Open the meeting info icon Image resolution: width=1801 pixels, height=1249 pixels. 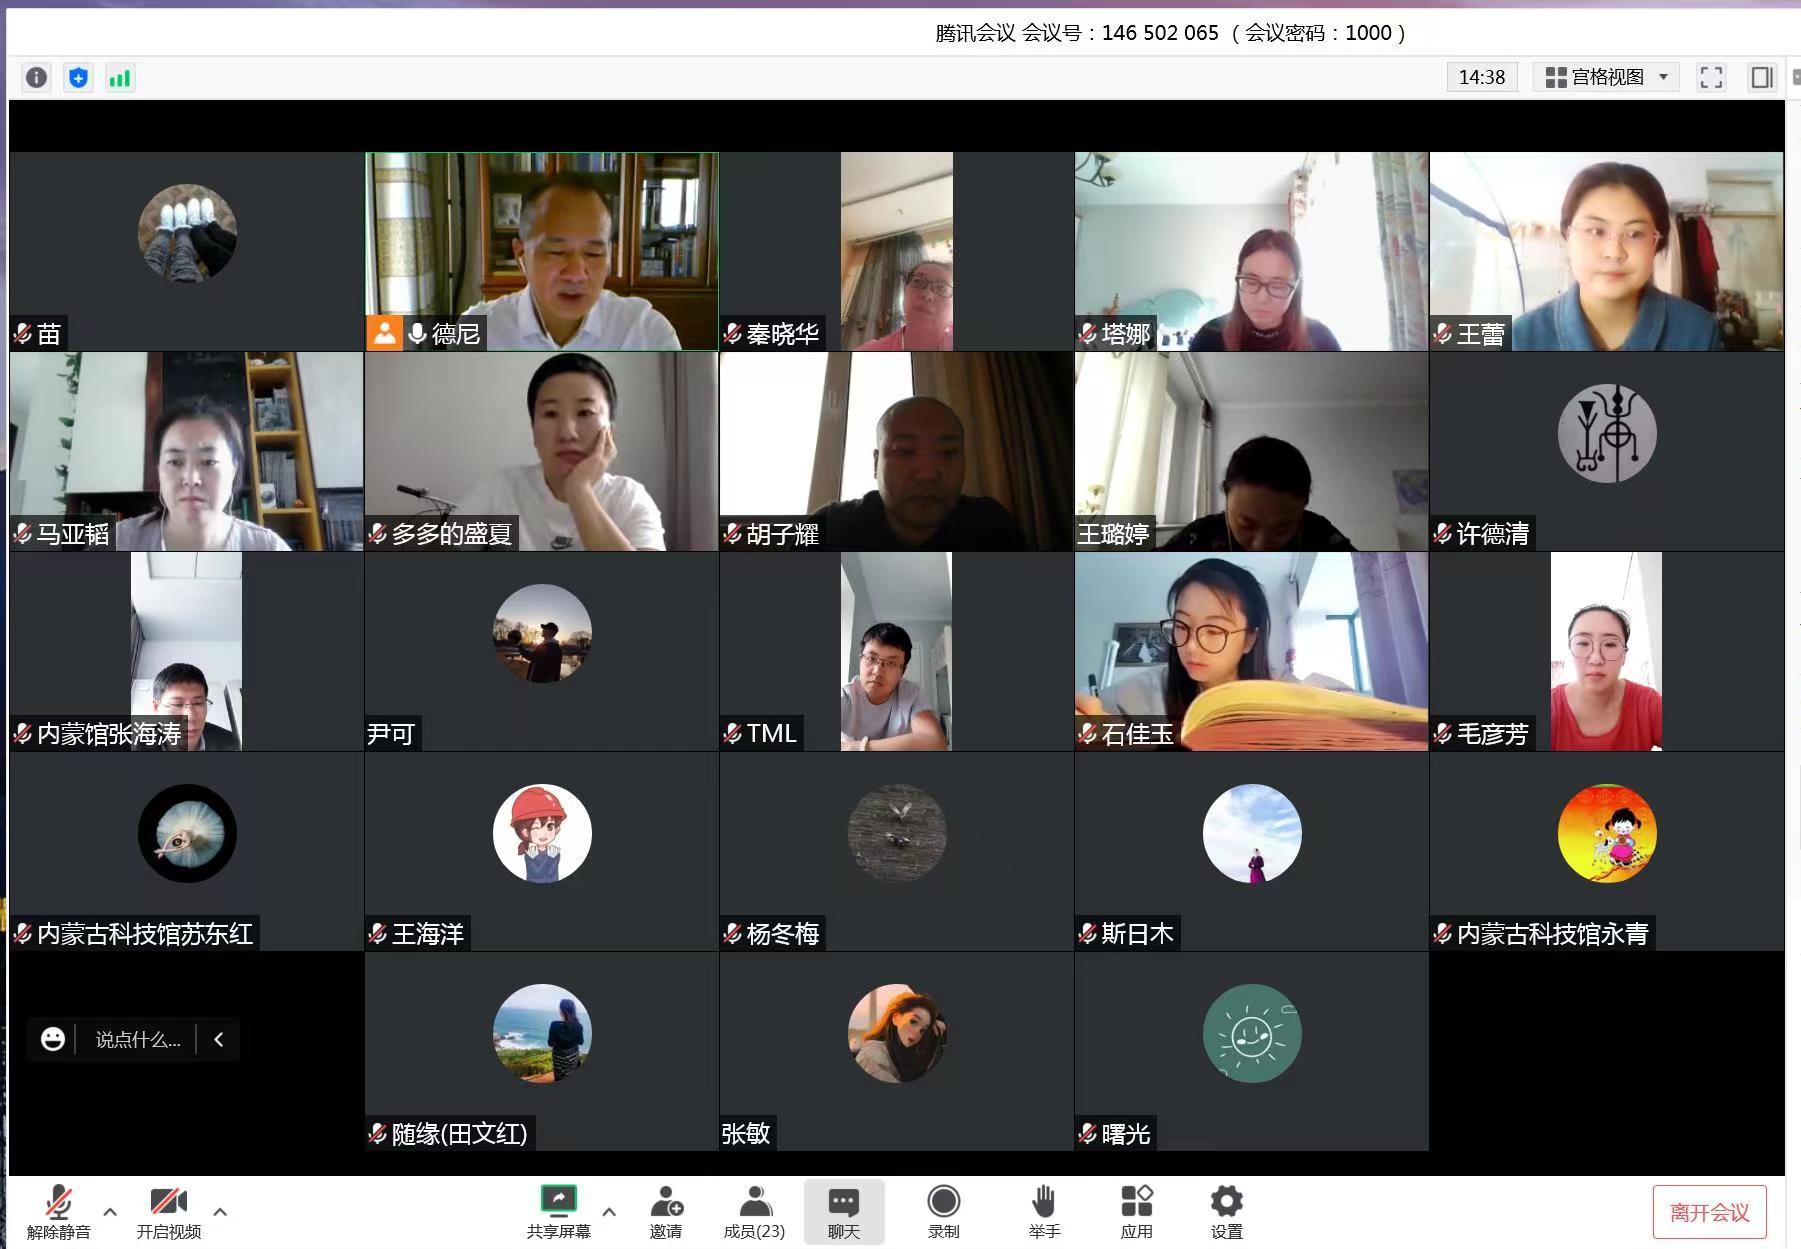[x=36, y=78]
